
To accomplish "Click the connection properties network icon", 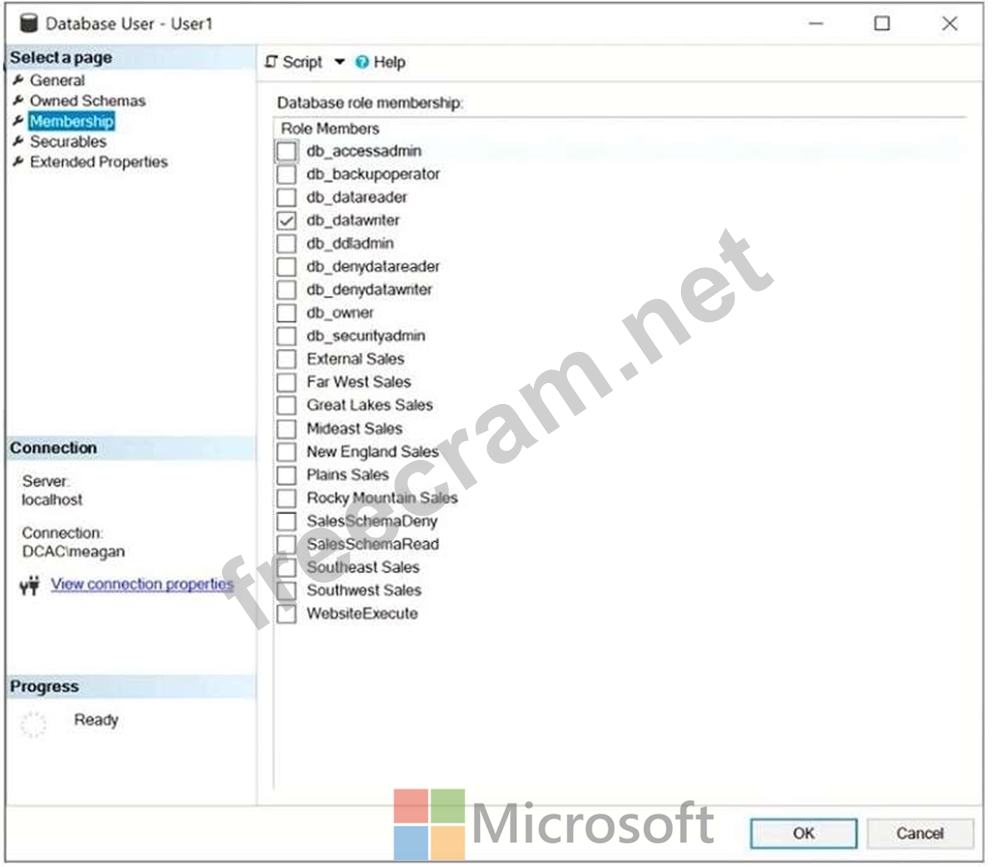I will 30,586.
